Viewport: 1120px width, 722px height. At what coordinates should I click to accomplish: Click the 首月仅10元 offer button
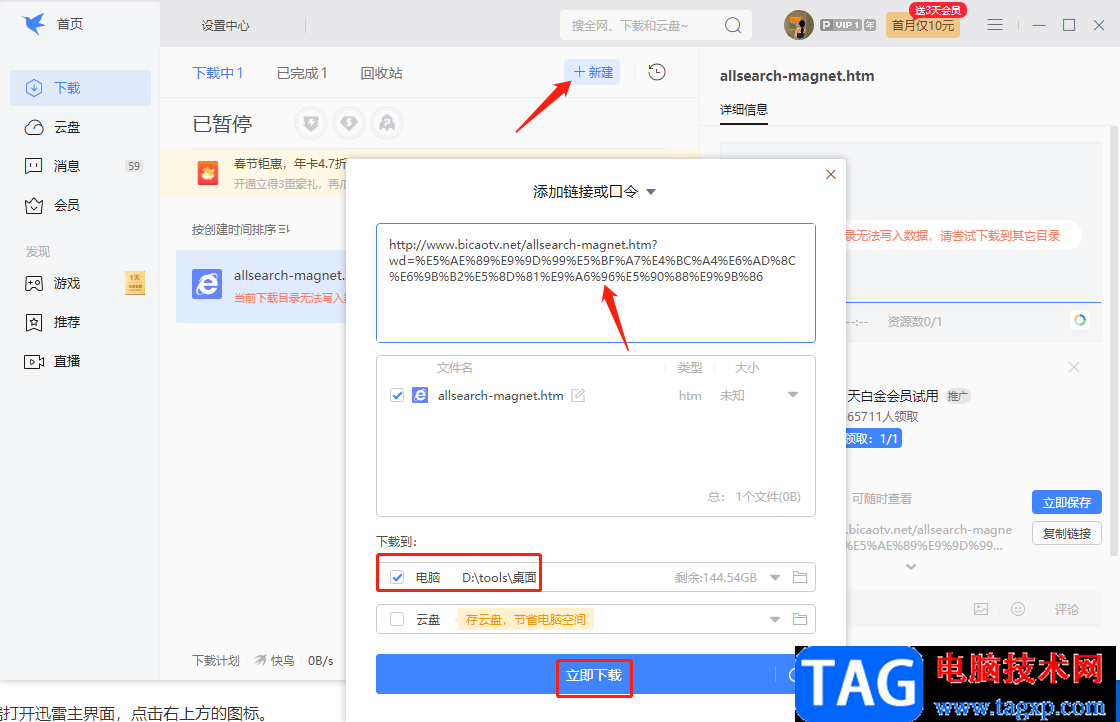[x=922, y=26]
